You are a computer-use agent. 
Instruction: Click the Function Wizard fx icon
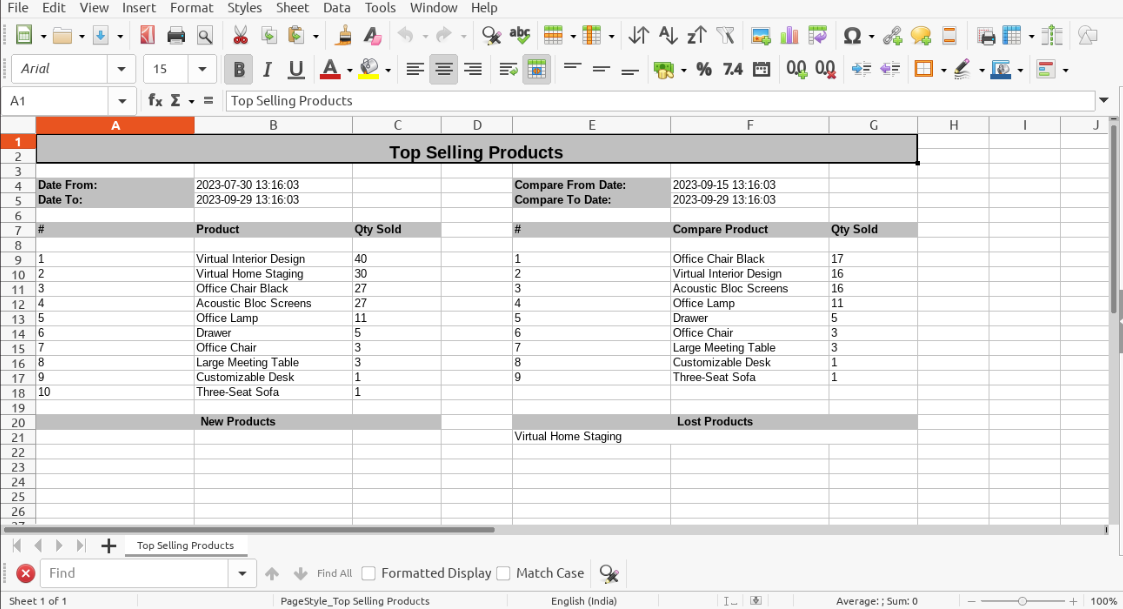(x=155, y=101)
